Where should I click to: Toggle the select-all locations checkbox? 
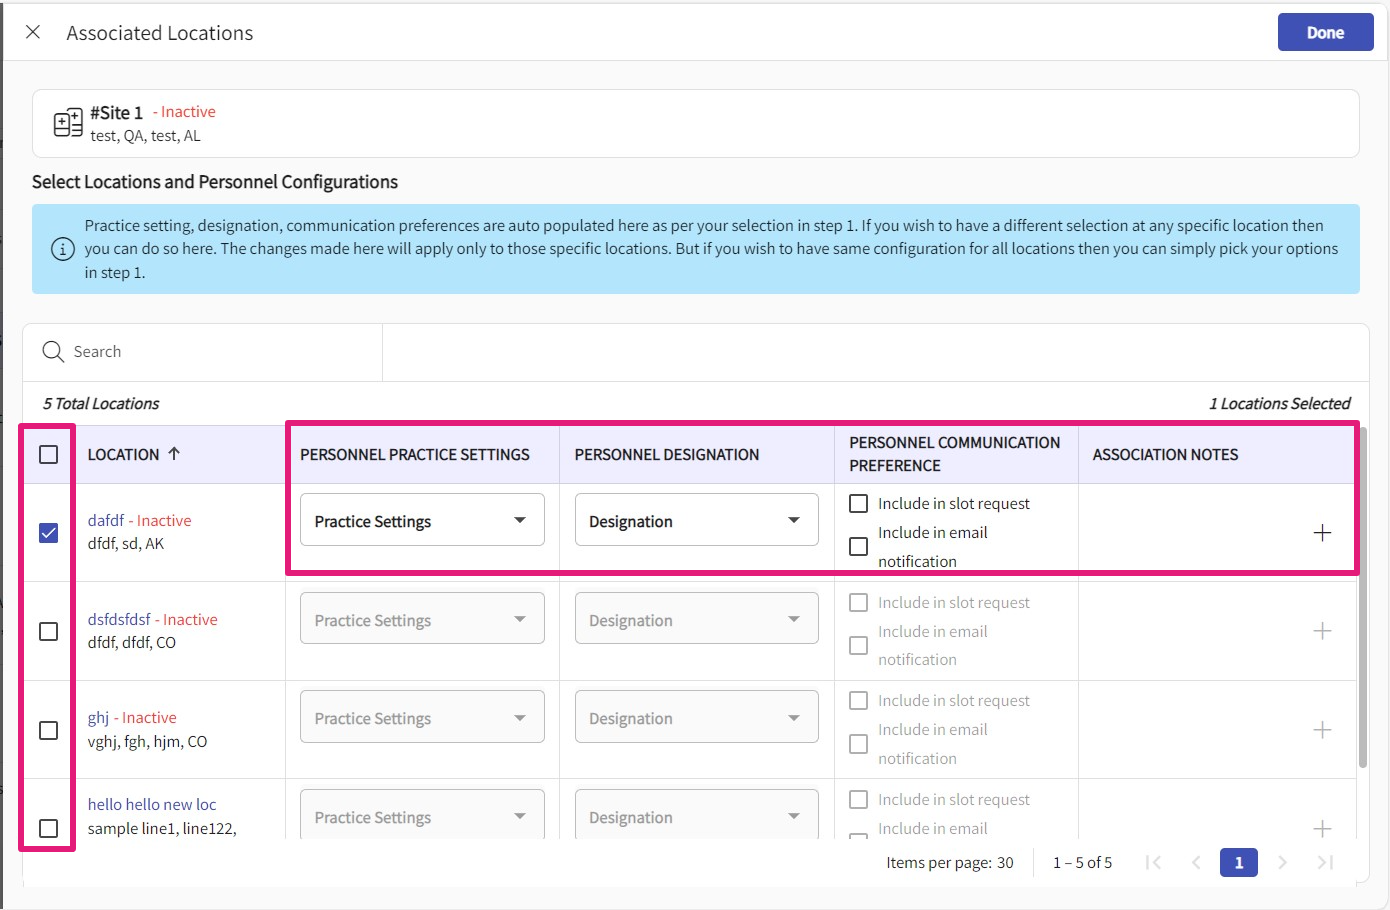(48, 455)
